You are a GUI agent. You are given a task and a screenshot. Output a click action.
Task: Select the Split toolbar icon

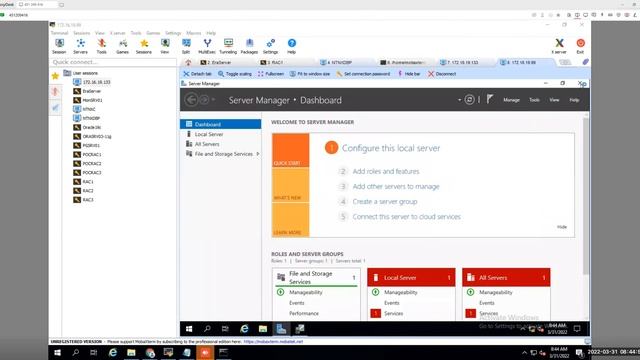tap(186, 46)
